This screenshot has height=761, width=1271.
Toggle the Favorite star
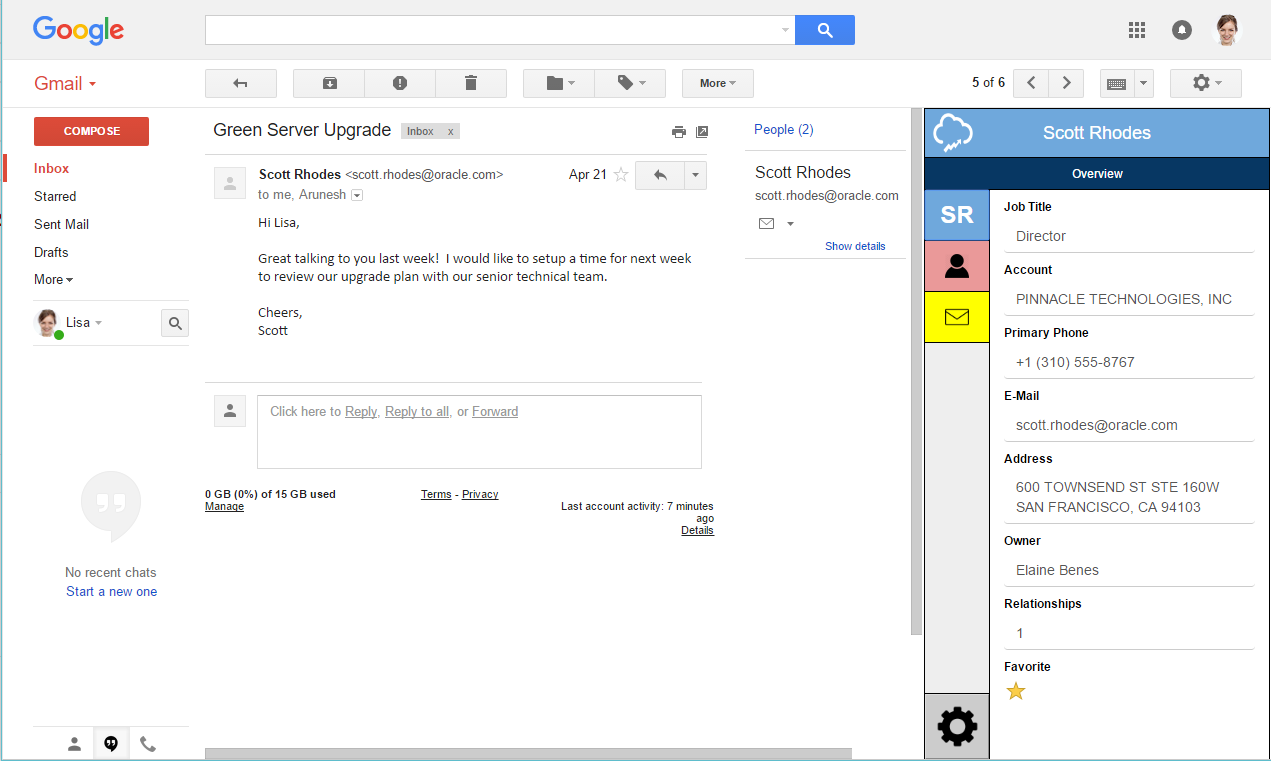[x=1016, y=691]
